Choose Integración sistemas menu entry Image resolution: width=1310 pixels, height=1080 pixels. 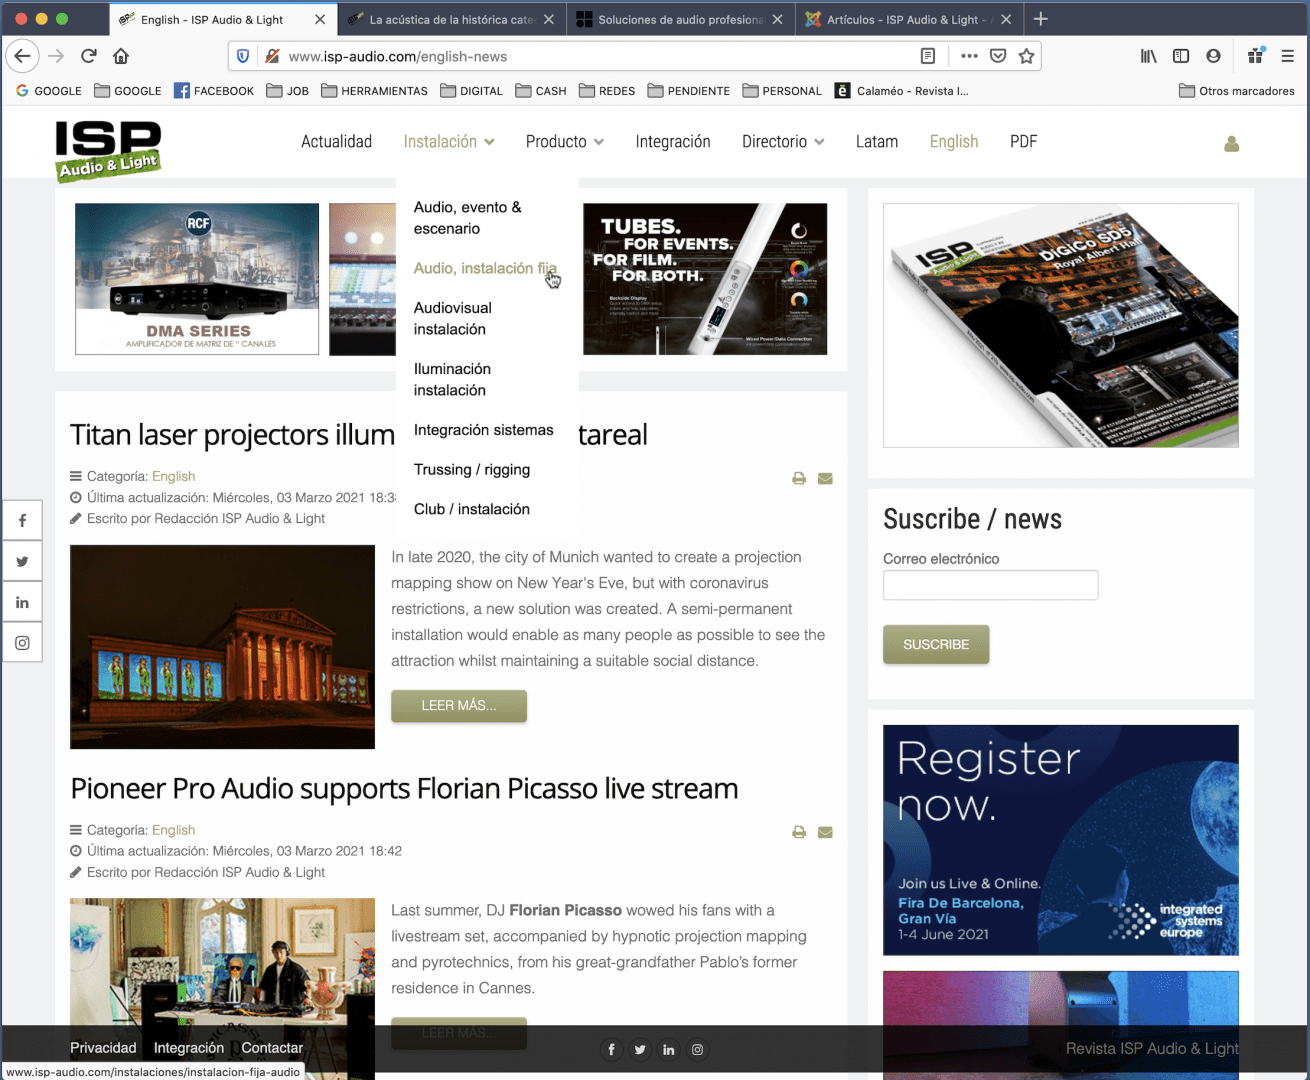[x=483, y=430]
